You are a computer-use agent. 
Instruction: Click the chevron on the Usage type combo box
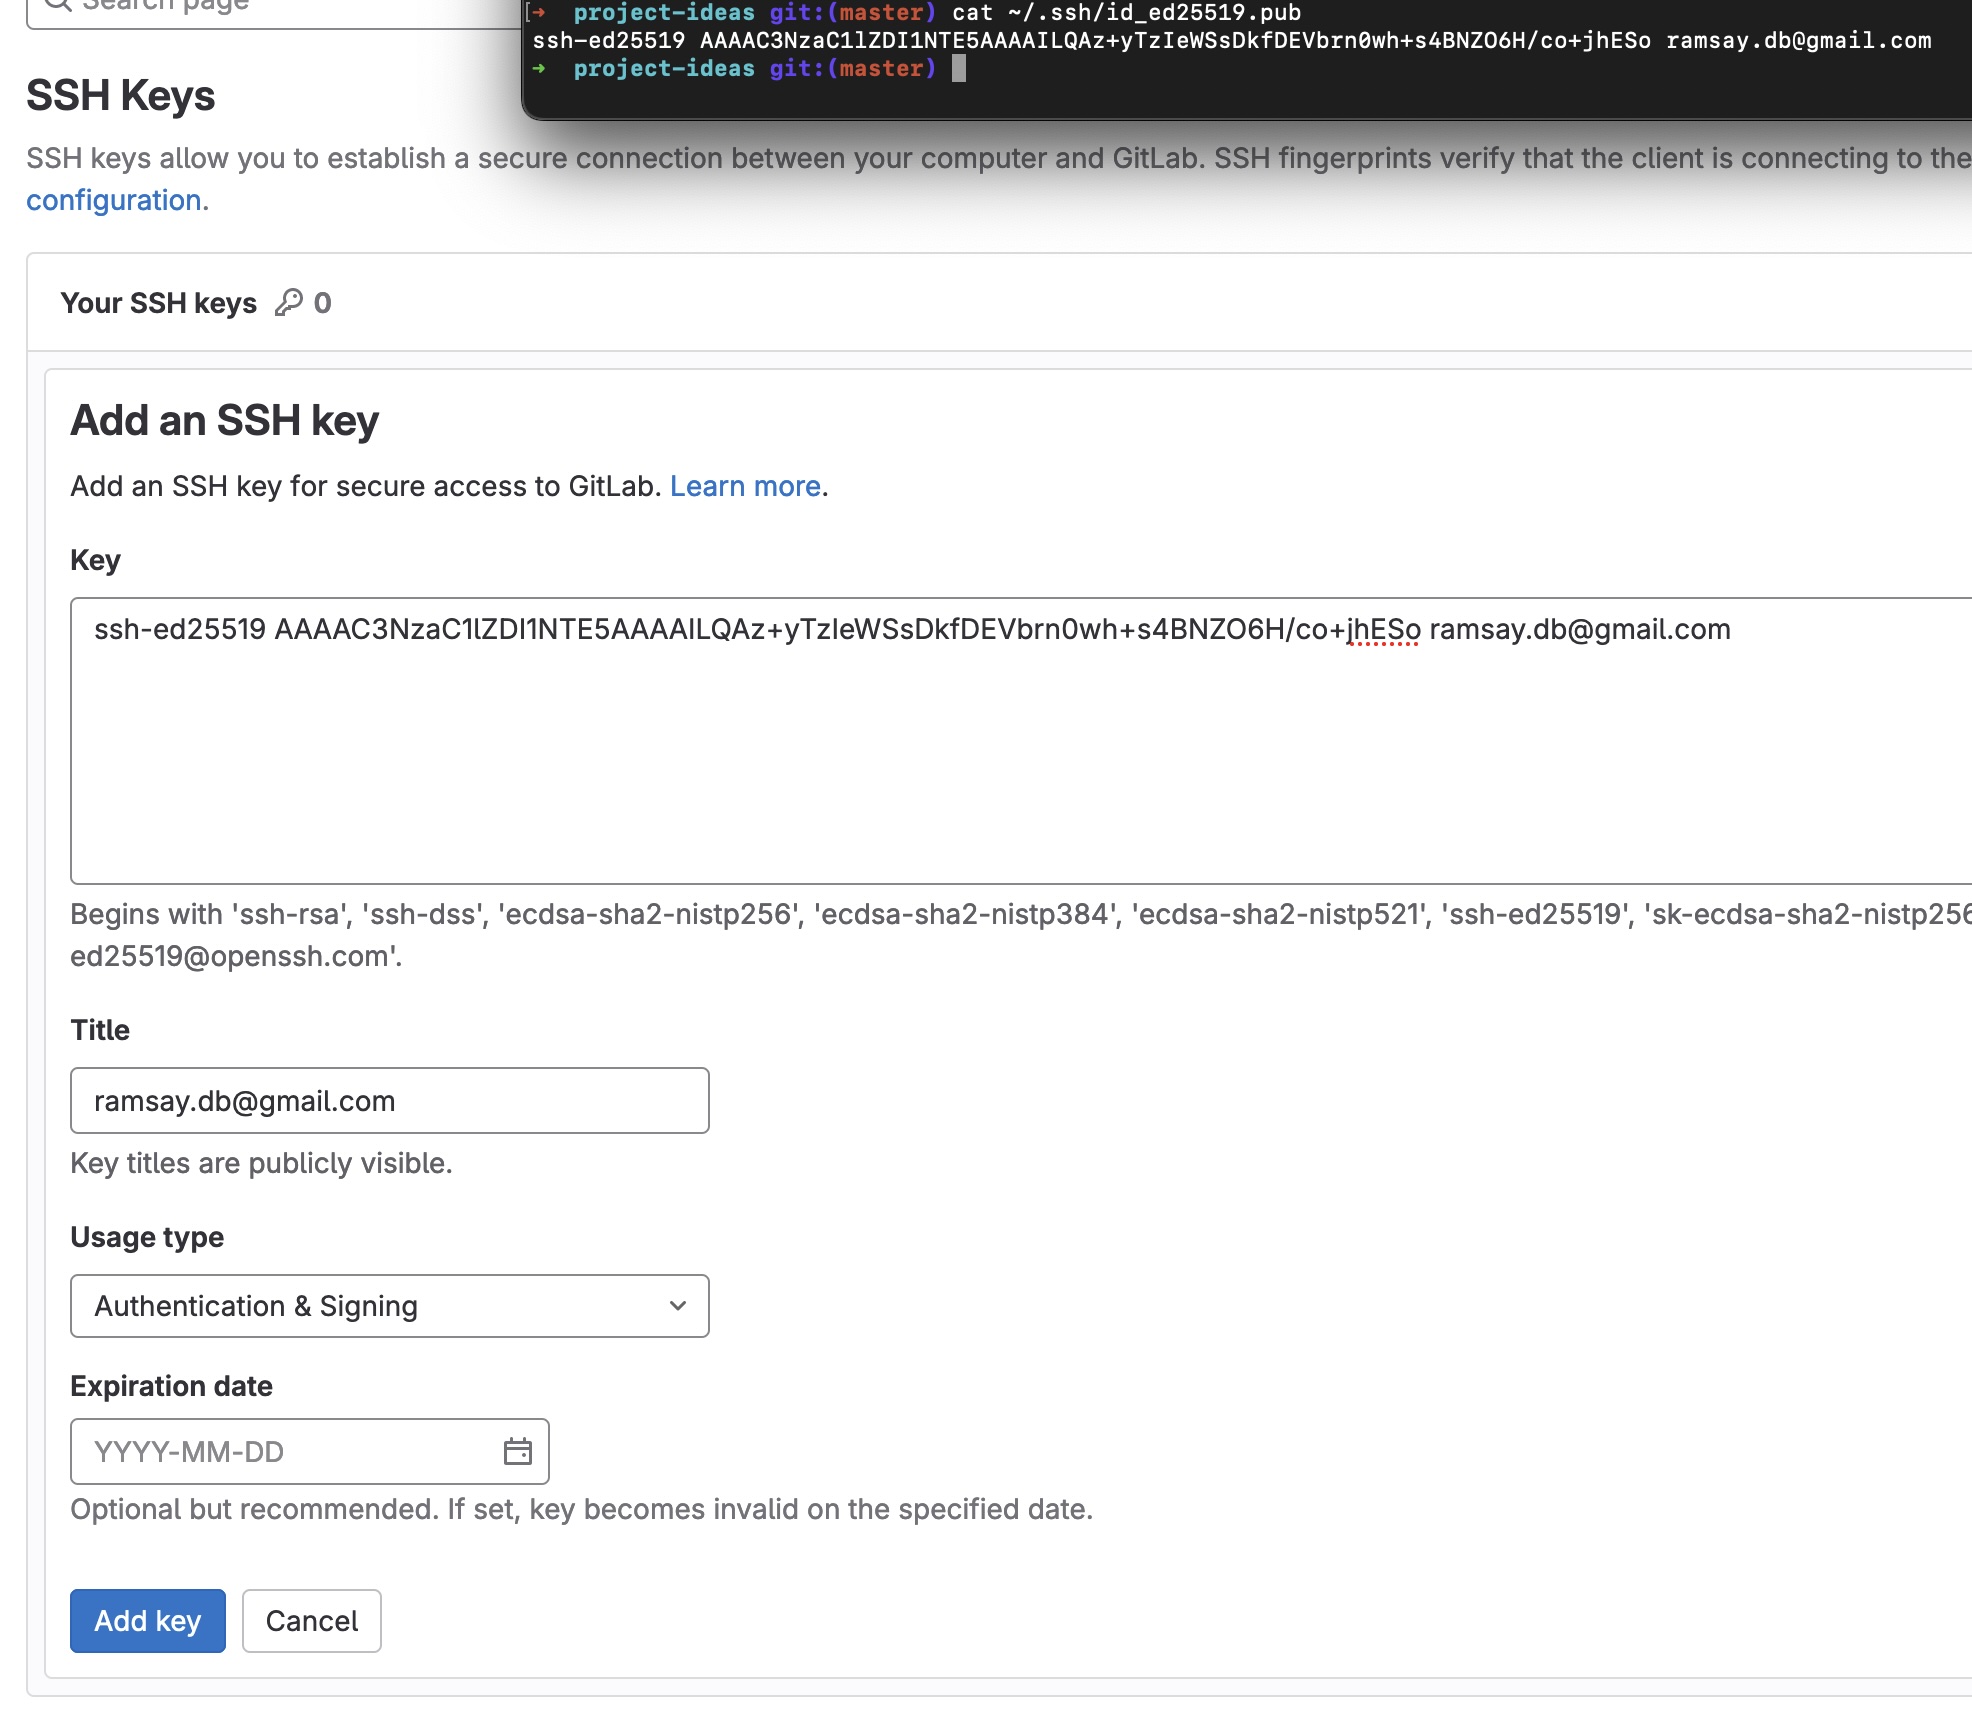[x=677, y=1306]
